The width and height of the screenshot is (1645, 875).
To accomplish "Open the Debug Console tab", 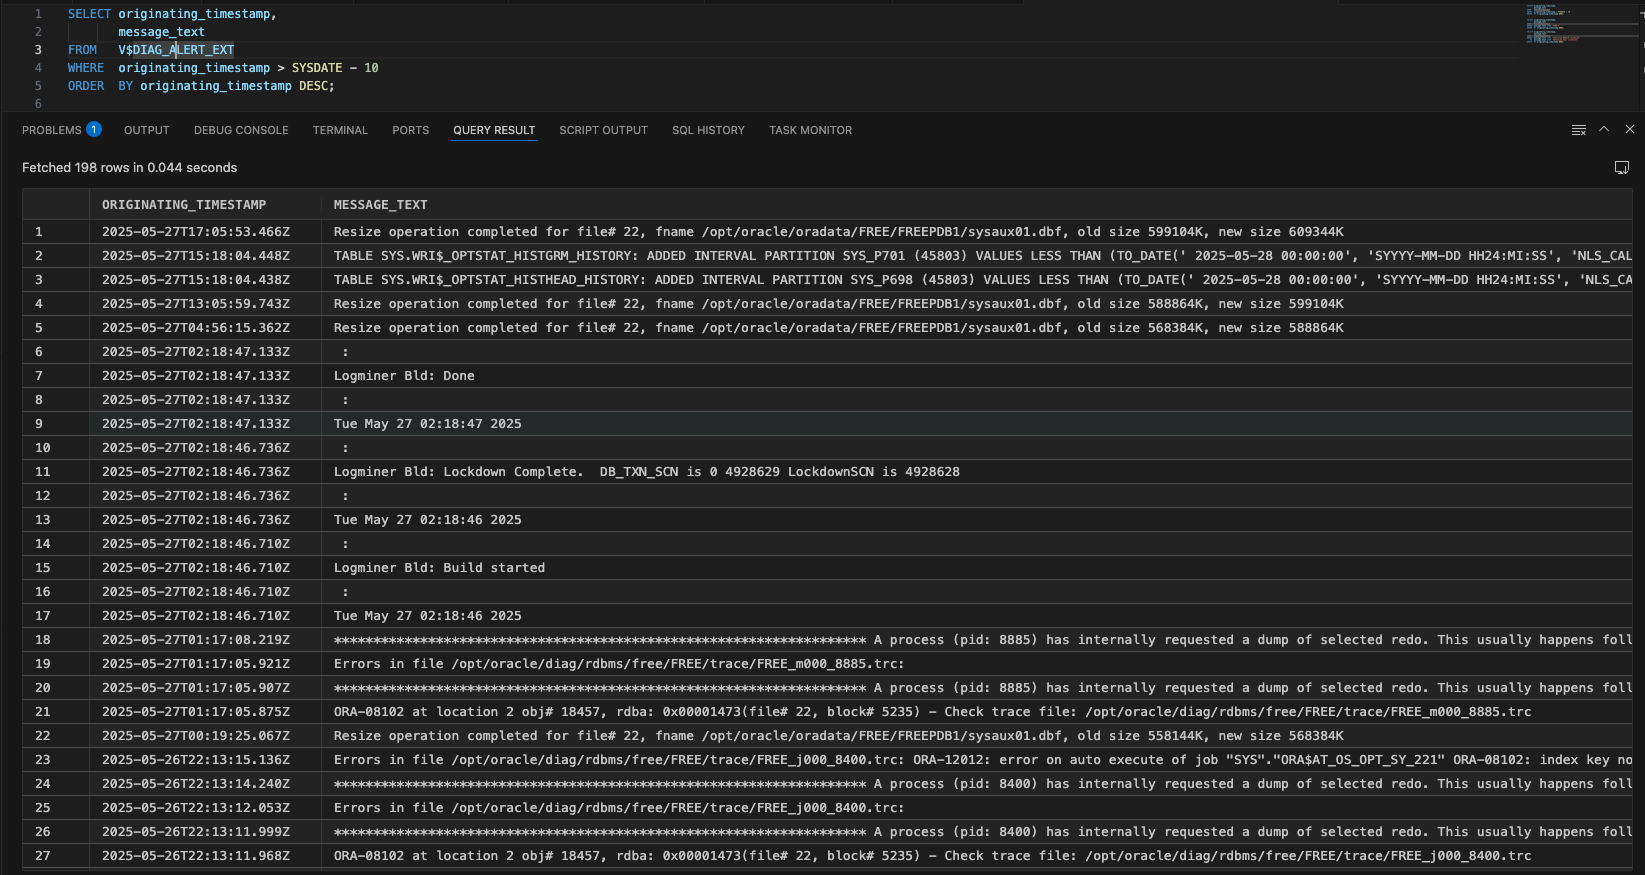I will pyautogui.click(x=241, y=130).
